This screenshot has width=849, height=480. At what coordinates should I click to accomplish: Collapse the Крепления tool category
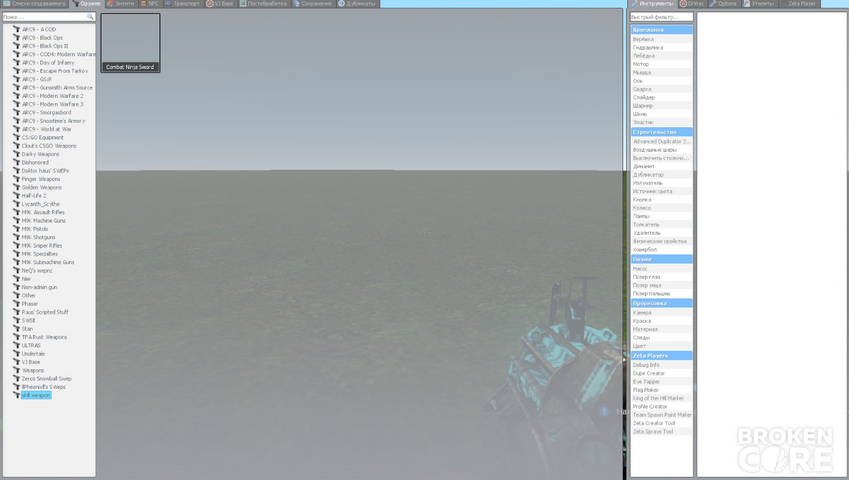click(x=661, y=30)
